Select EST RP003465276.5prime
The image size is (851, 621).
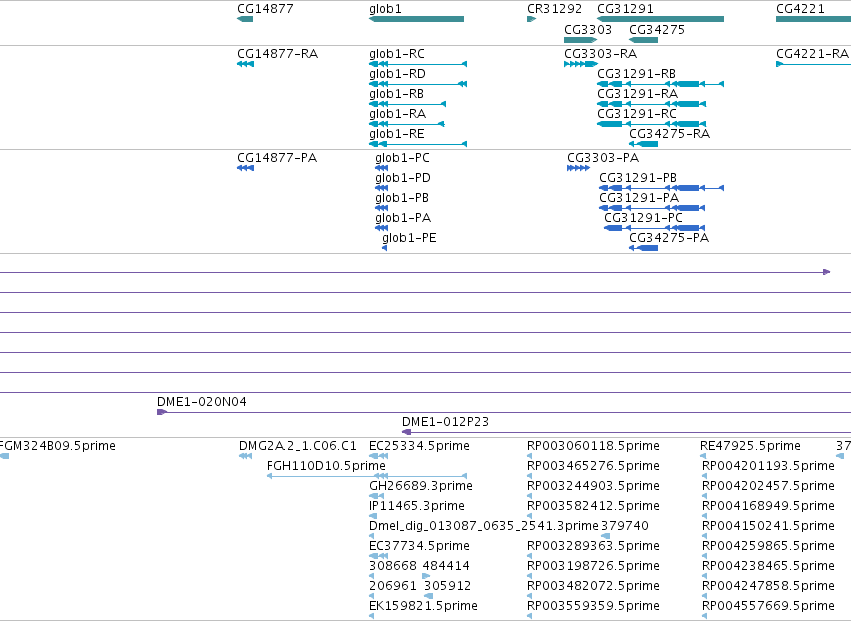[530, 476]
